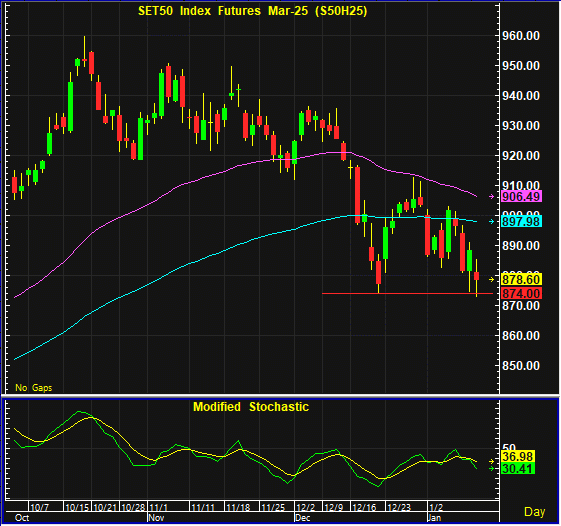
Task: Click the Jan month label
Action: [x=435, y=518]
